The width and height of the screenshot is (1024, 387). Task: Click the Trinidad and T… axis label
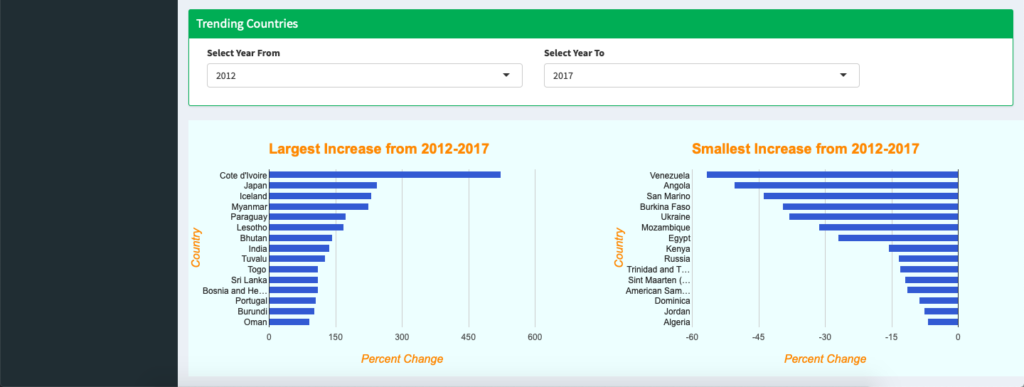pyautogui.click(x=658, y=270)
